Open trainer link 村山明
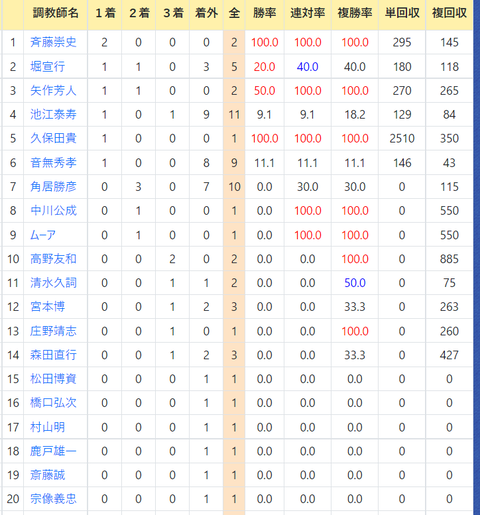Viewport: 480px width, 515px height. click(x=47, y=427)
